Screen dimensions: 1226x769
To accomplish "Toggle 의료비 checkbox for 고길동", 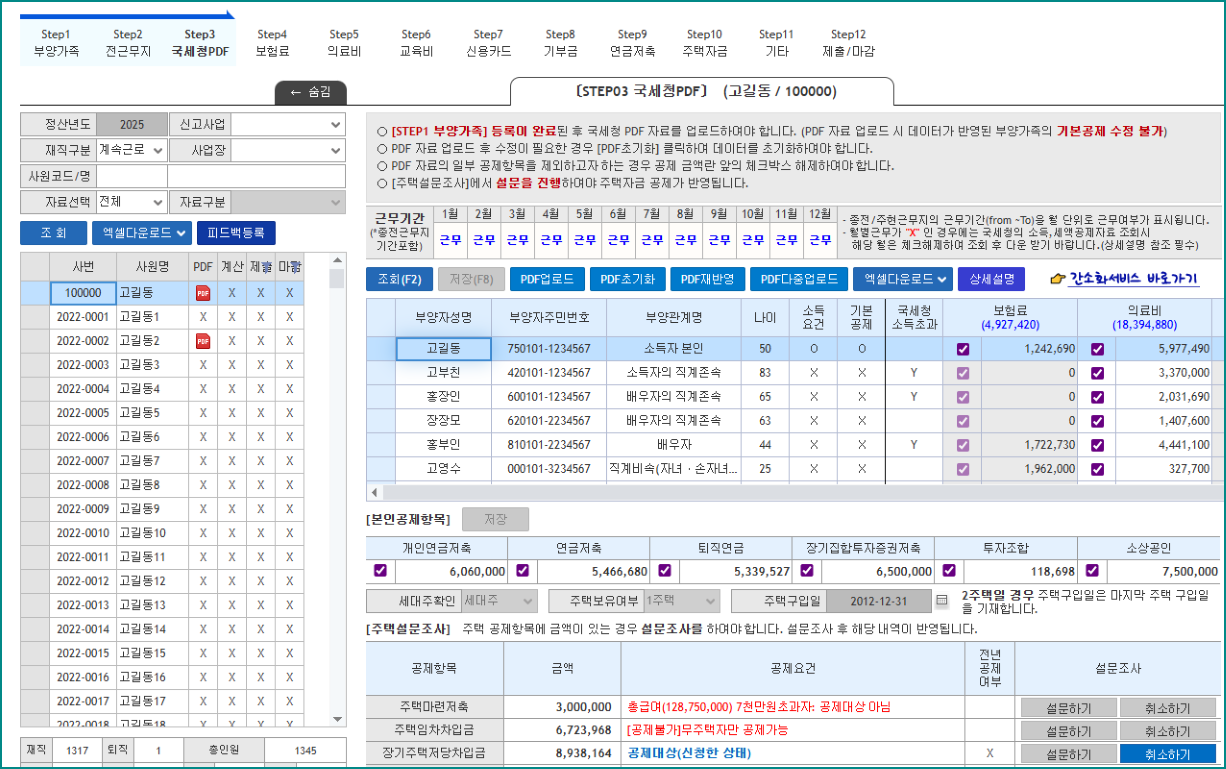I will 1097,349.
